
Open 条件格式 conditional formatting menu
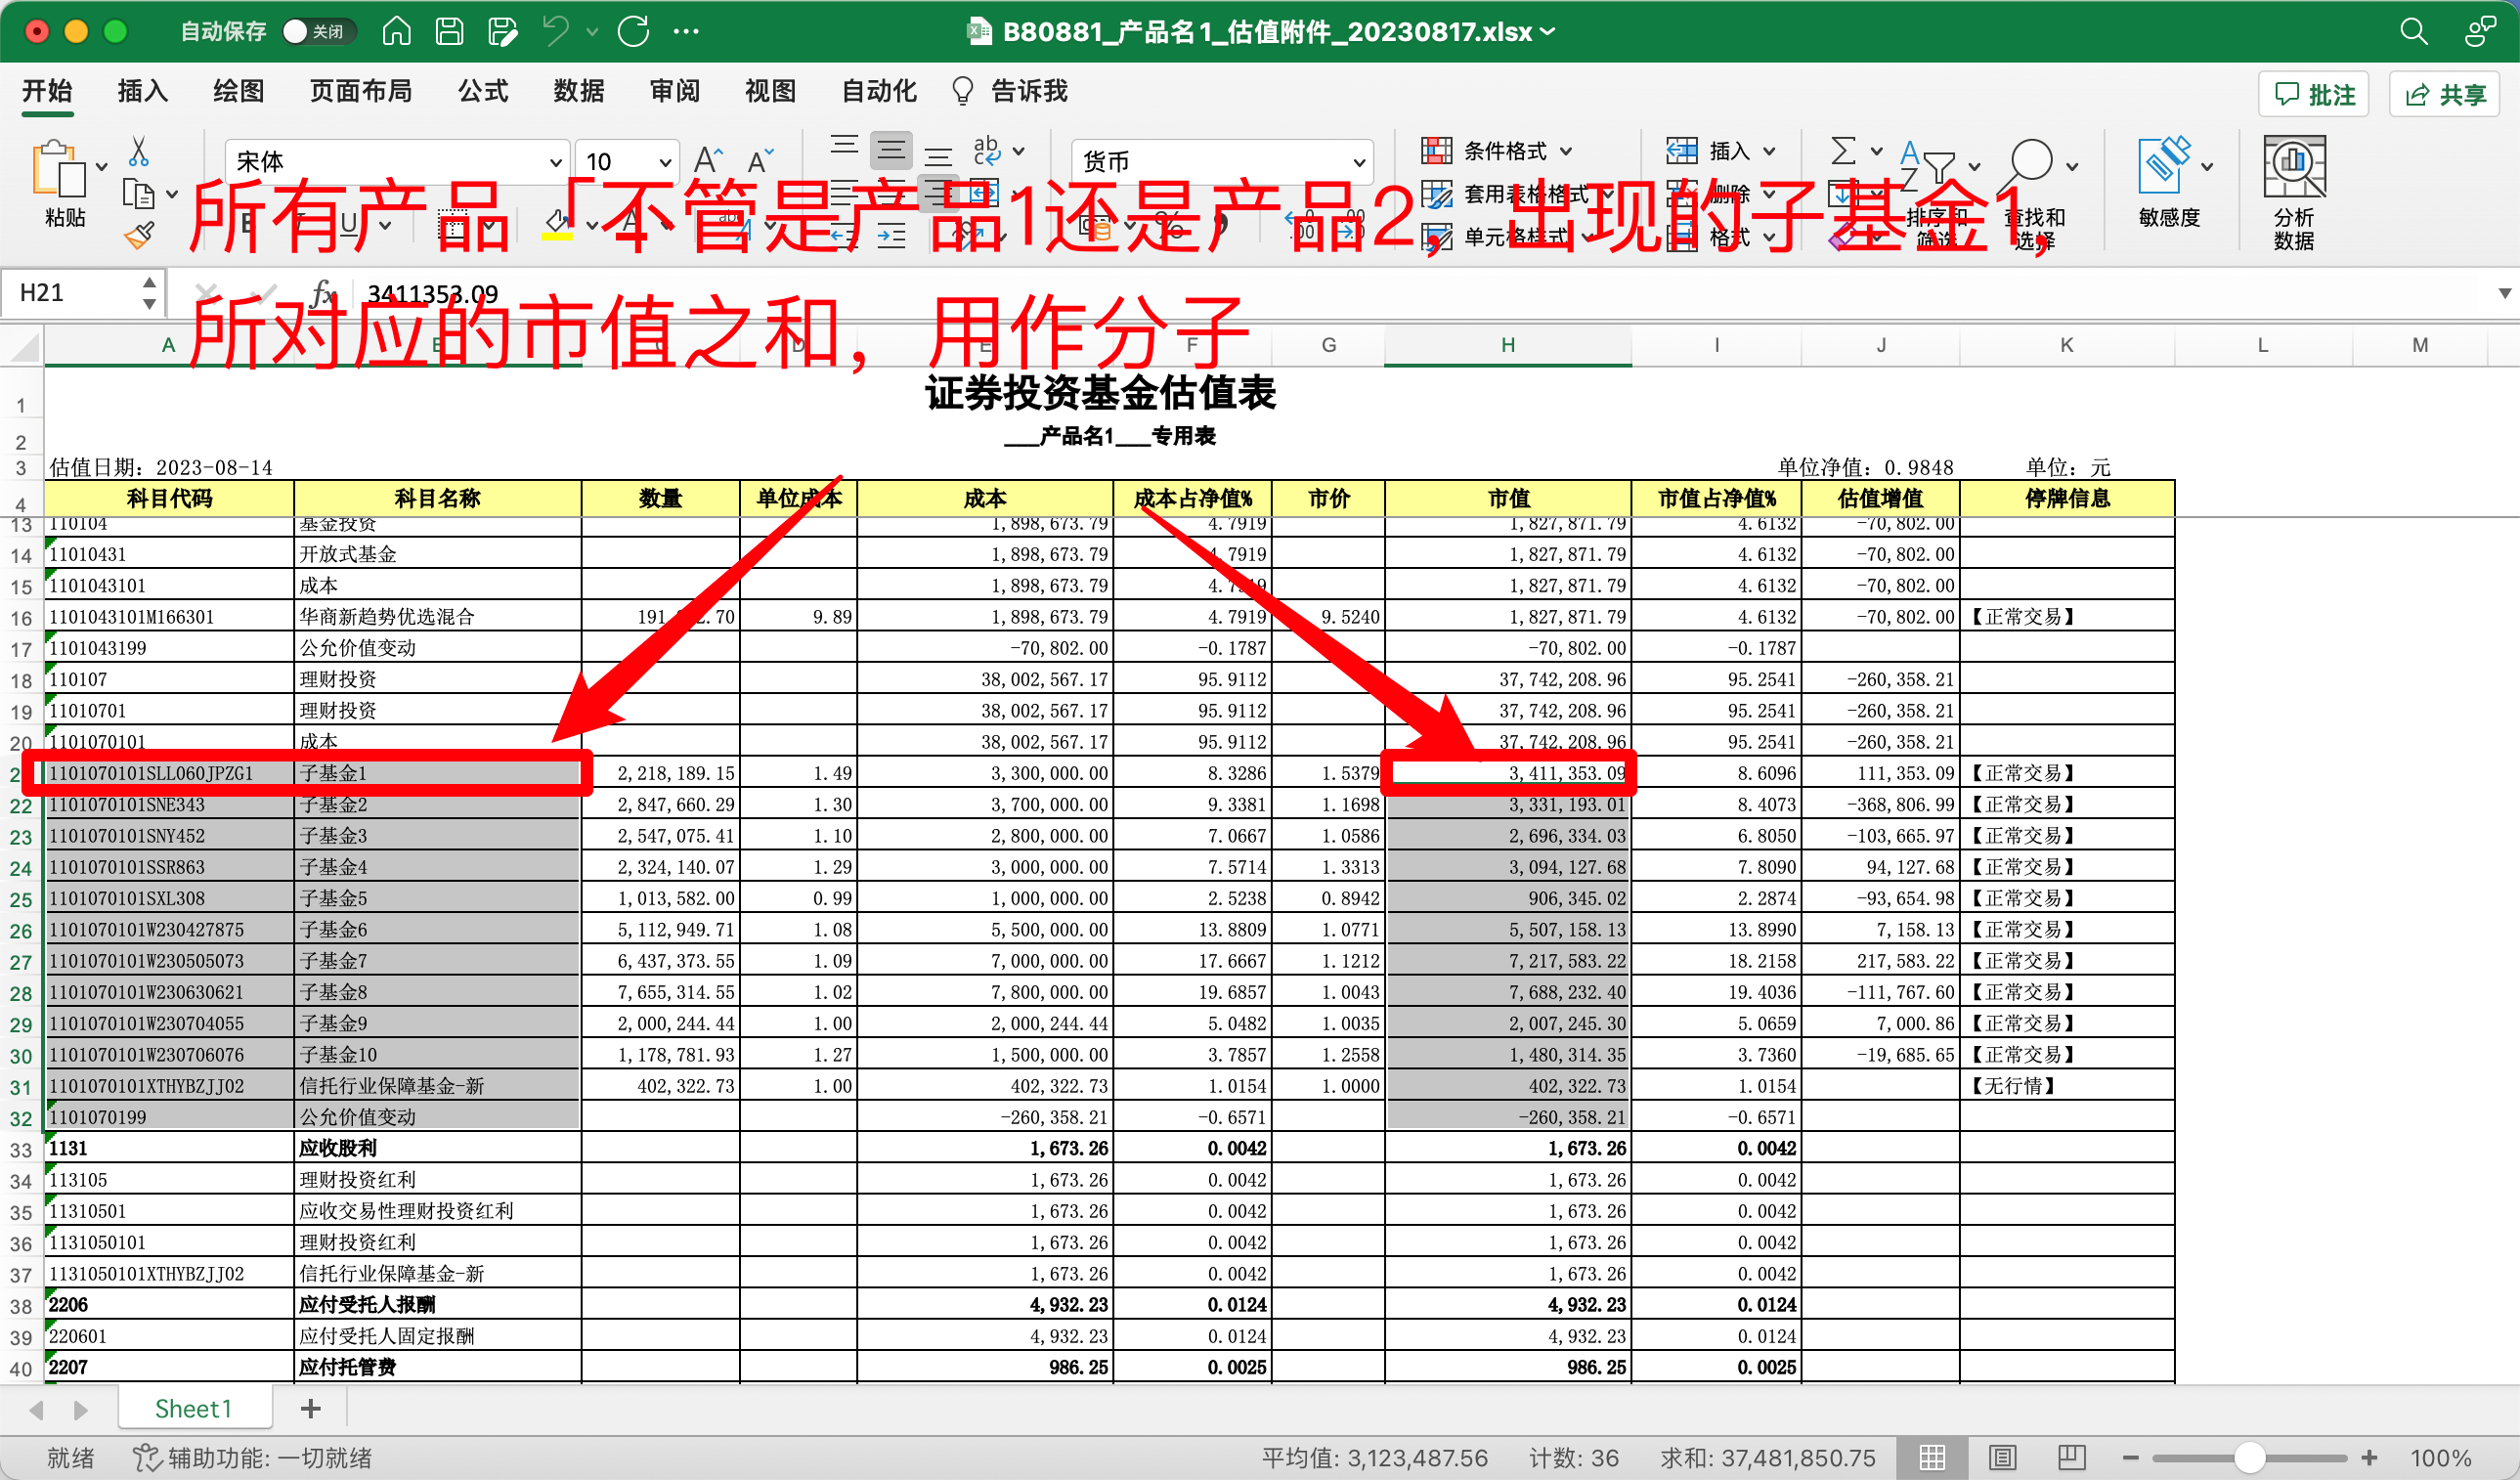click(1497, 151)
